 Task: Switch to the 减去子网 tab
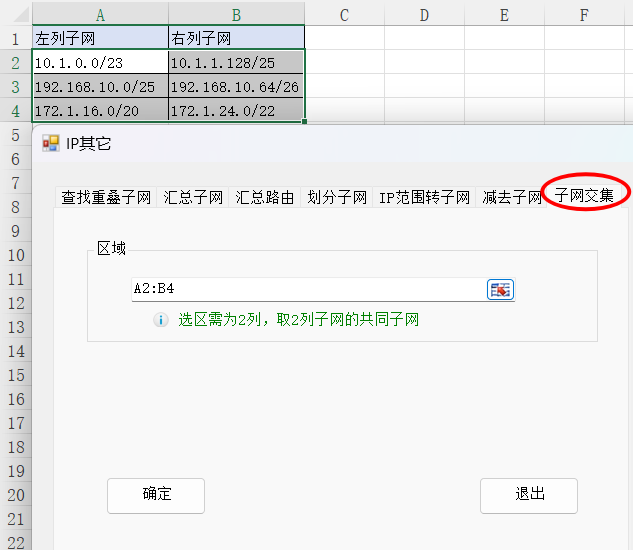[x=511, y=197]
